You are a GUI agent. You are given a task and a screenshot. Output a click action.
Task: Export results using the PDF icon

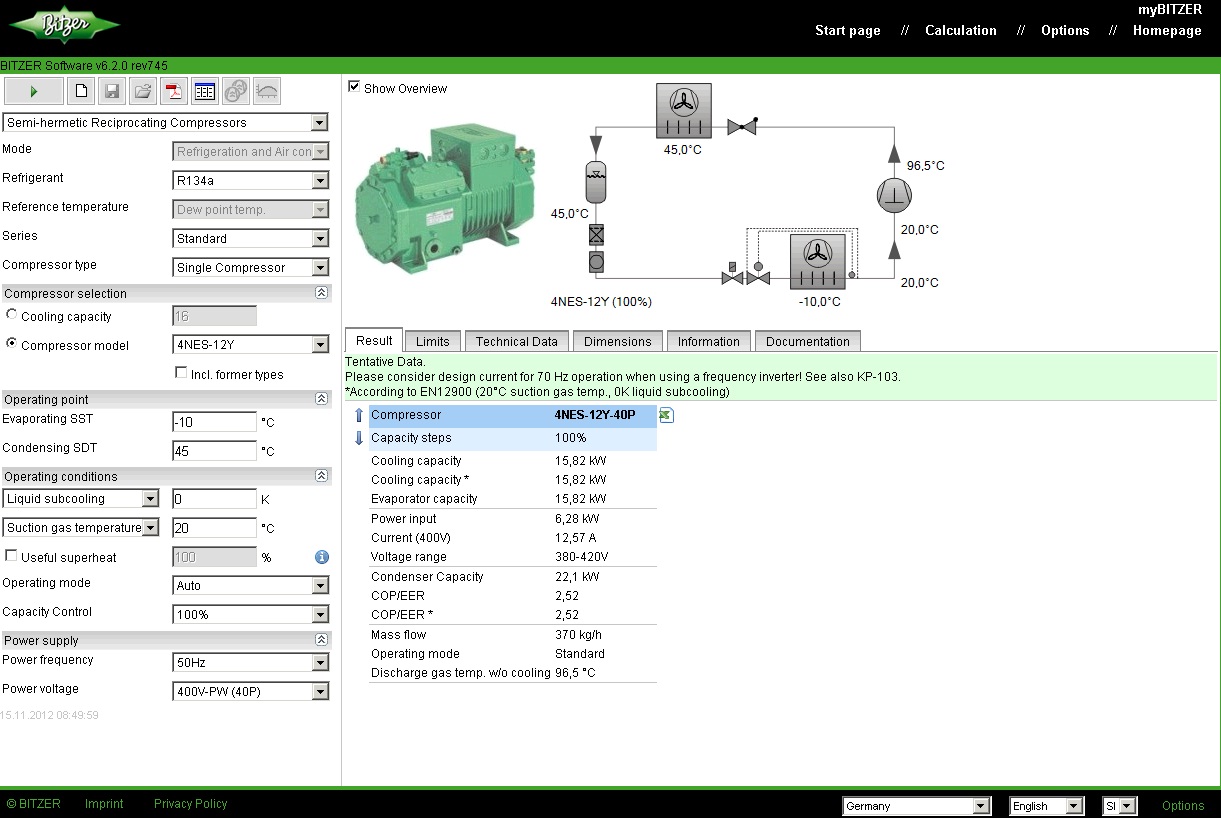(x=174, y=91)
